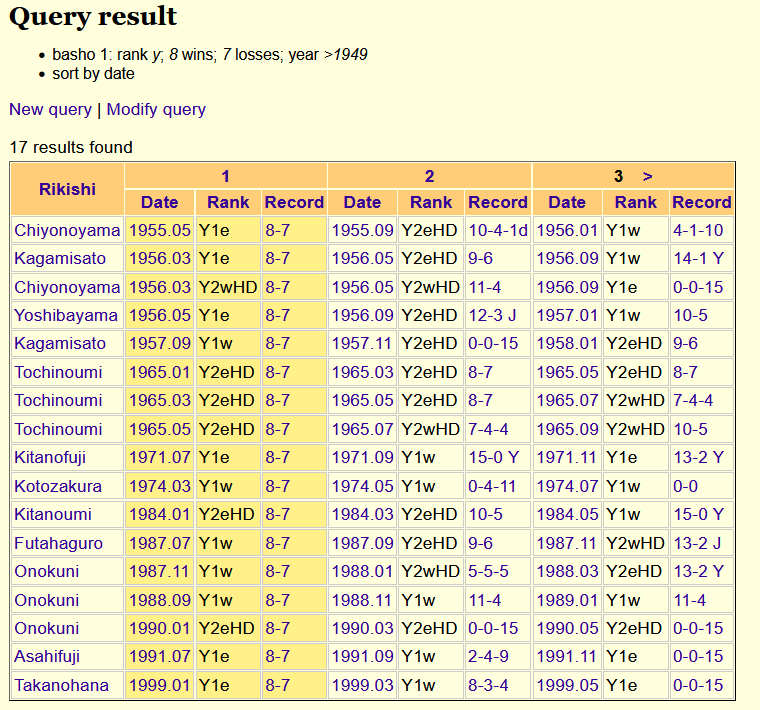
Task: Select the Y2wHD rank in Futahaguro's row
Action: coord(635,543)
